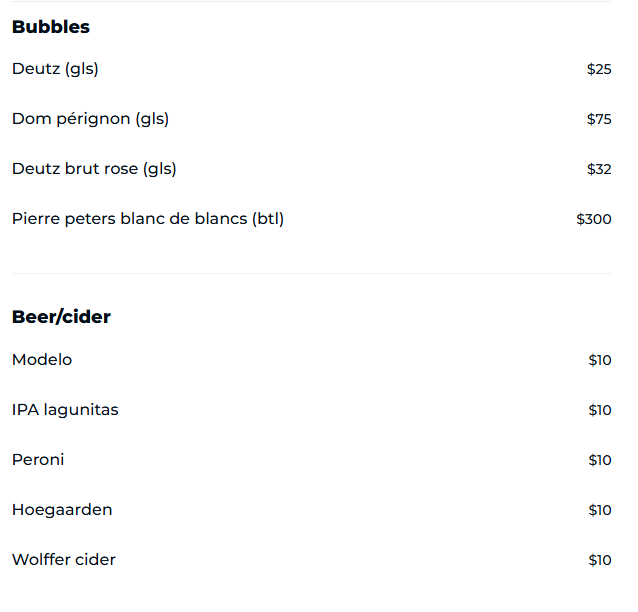Click the $300 bottle price

(x=594, y=219)
